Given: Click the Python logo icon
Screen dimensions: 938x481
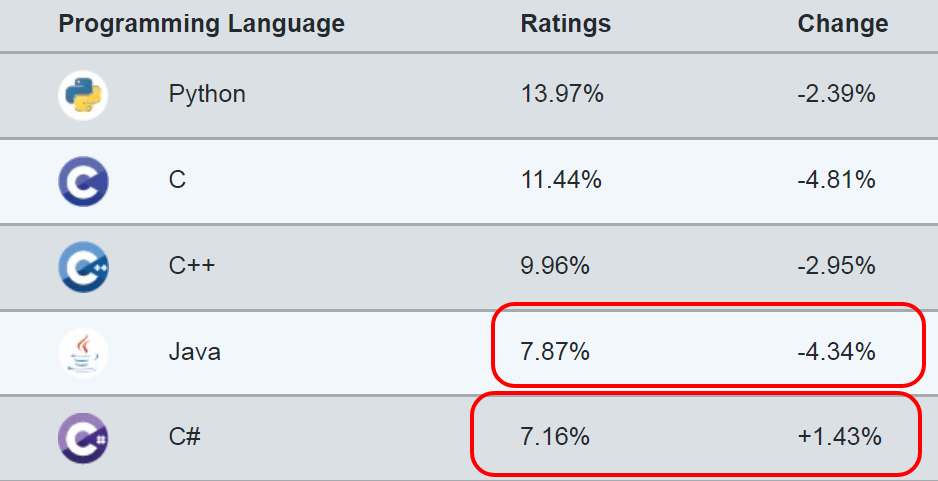Looking at the screenshot, I should (83, 95).
